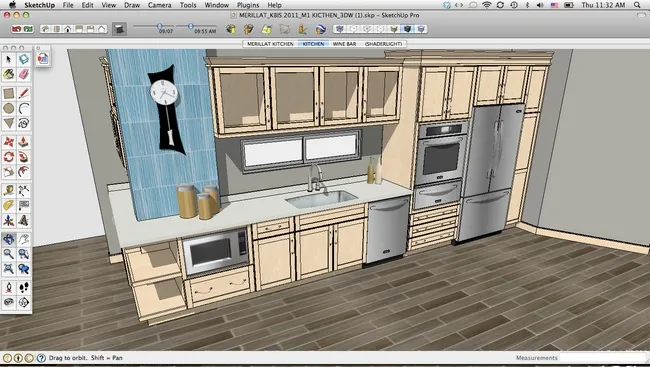Select the Pan hand tool
The width and height of the screenshot is (650, 367).
(24, 239)
